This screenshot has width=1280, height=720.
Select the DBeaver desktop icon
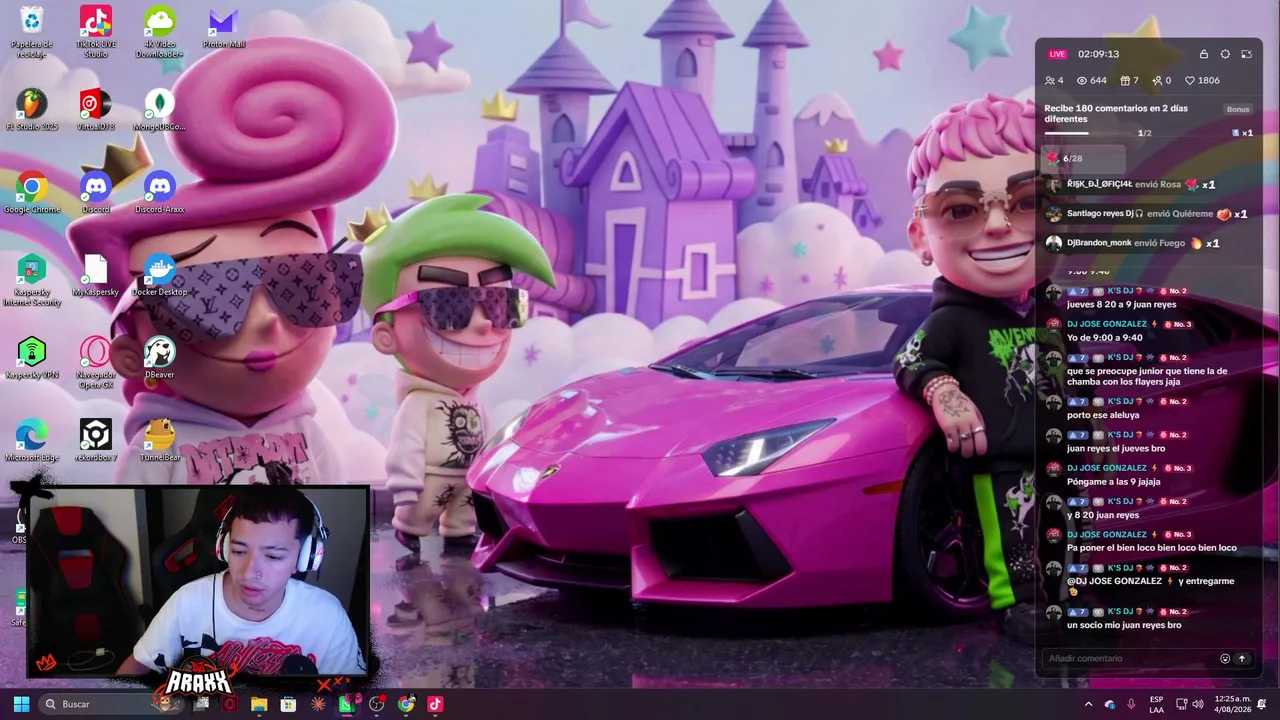click(x=160, y=359)
